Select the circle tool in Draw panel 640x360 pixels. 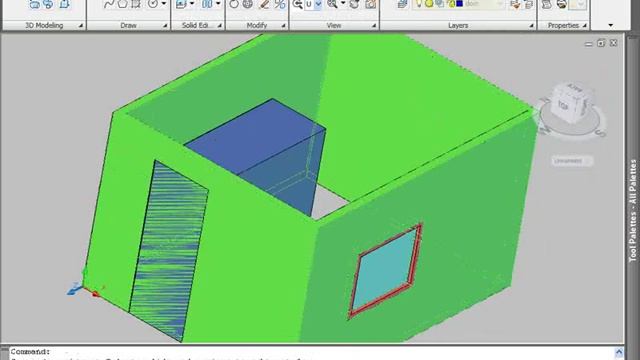(x=153, y=4)
